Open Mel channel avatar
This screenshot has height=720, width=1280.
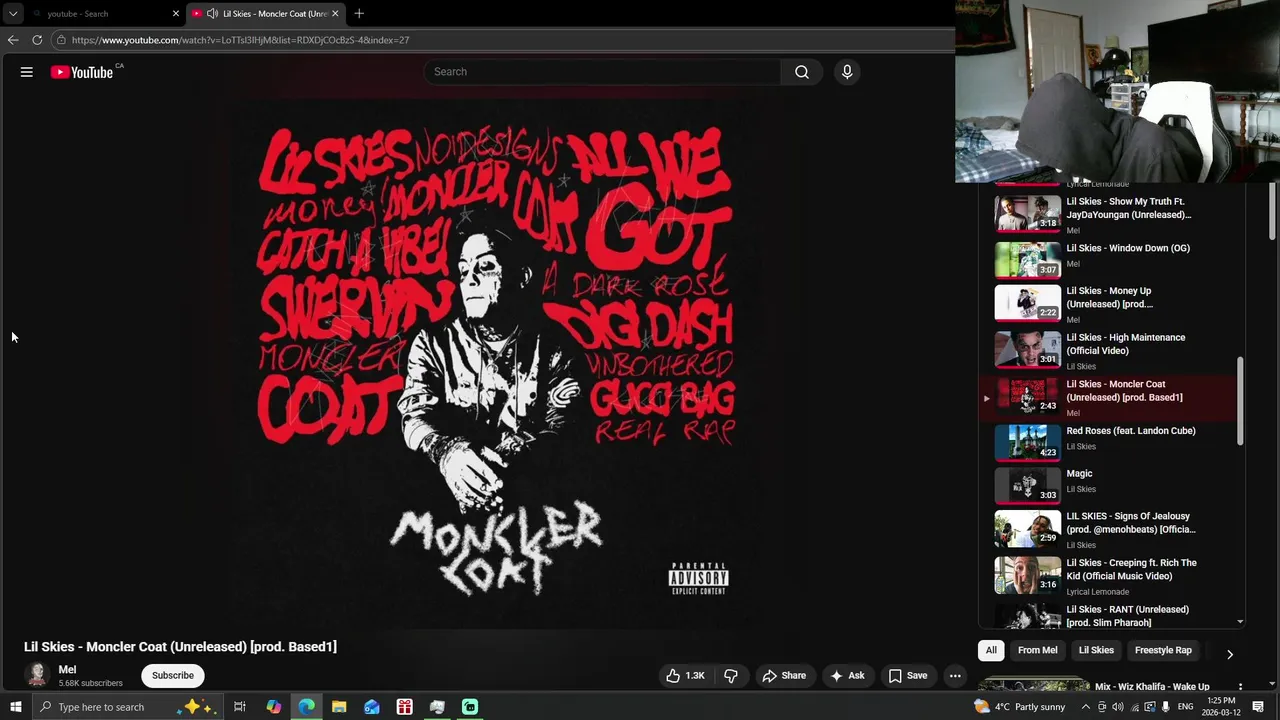[x=37, y=676]
